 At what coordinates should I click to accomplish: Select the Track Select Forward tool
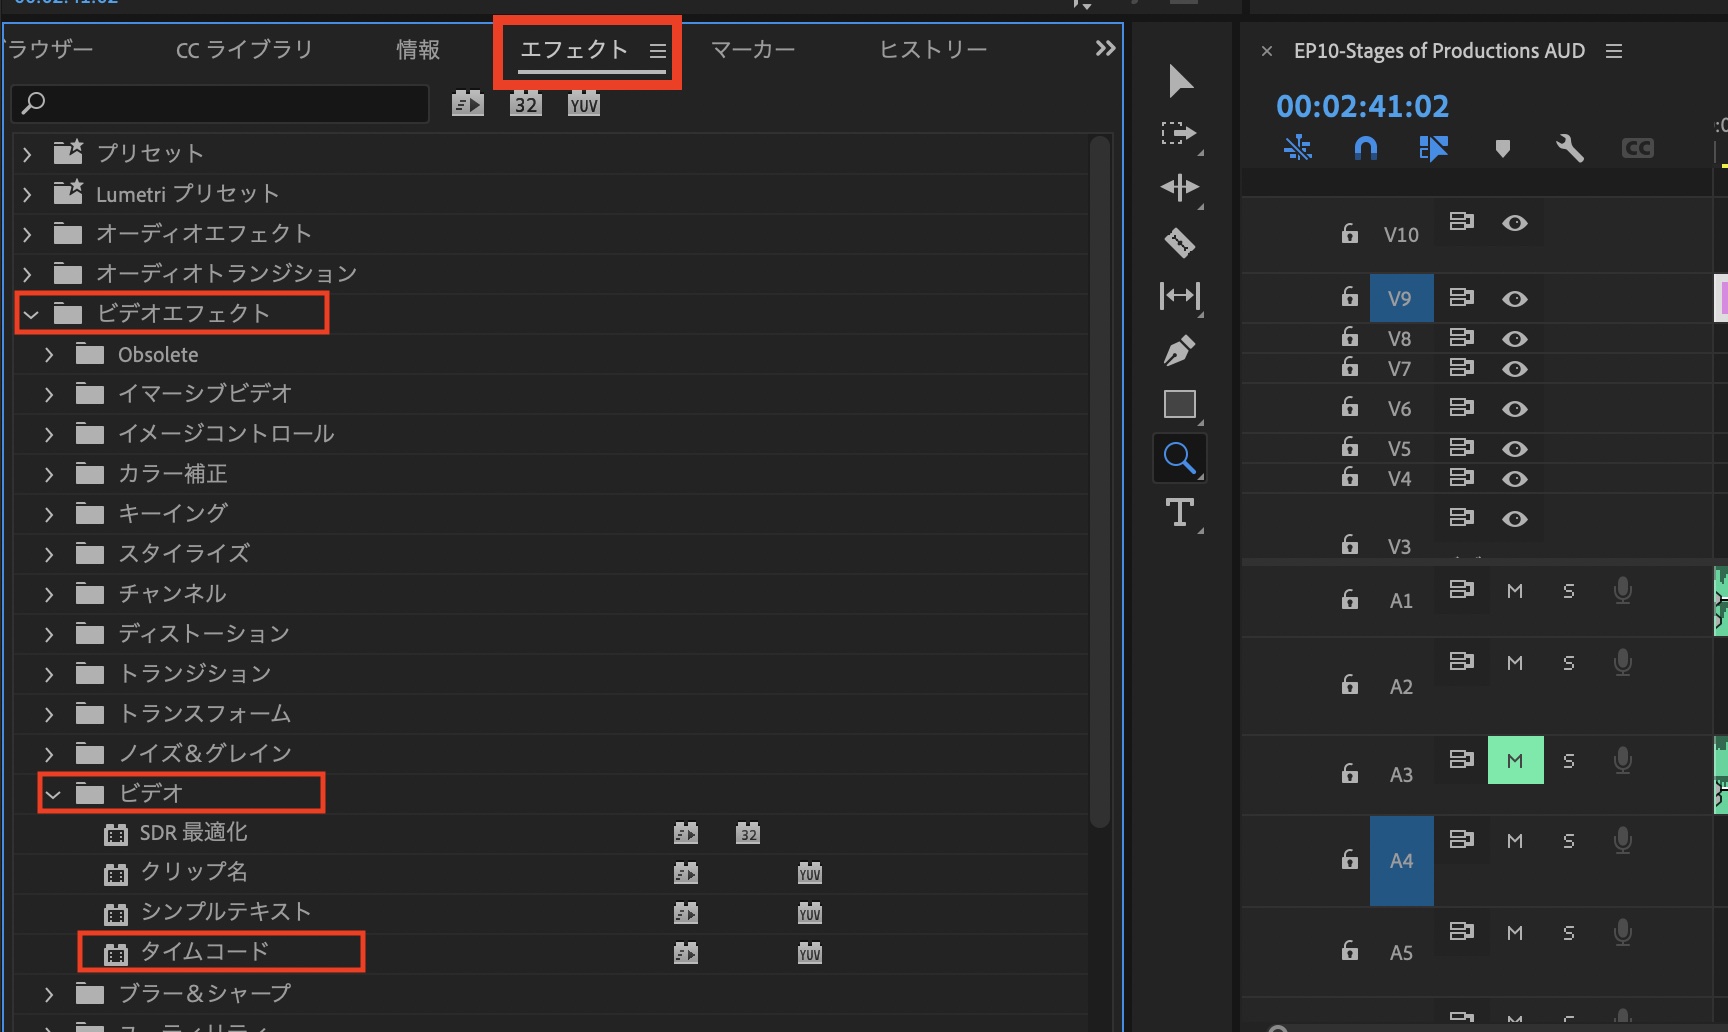tap(1180, 135)
